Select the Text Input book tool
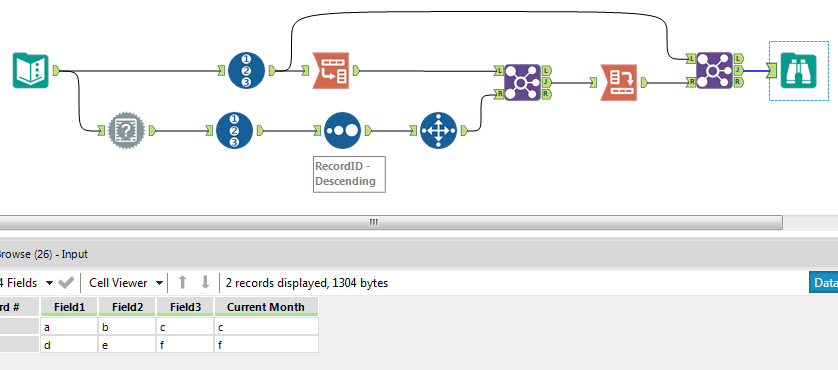Image resolution: width=838 pixels, height=370 pixels. coord(30,71)
